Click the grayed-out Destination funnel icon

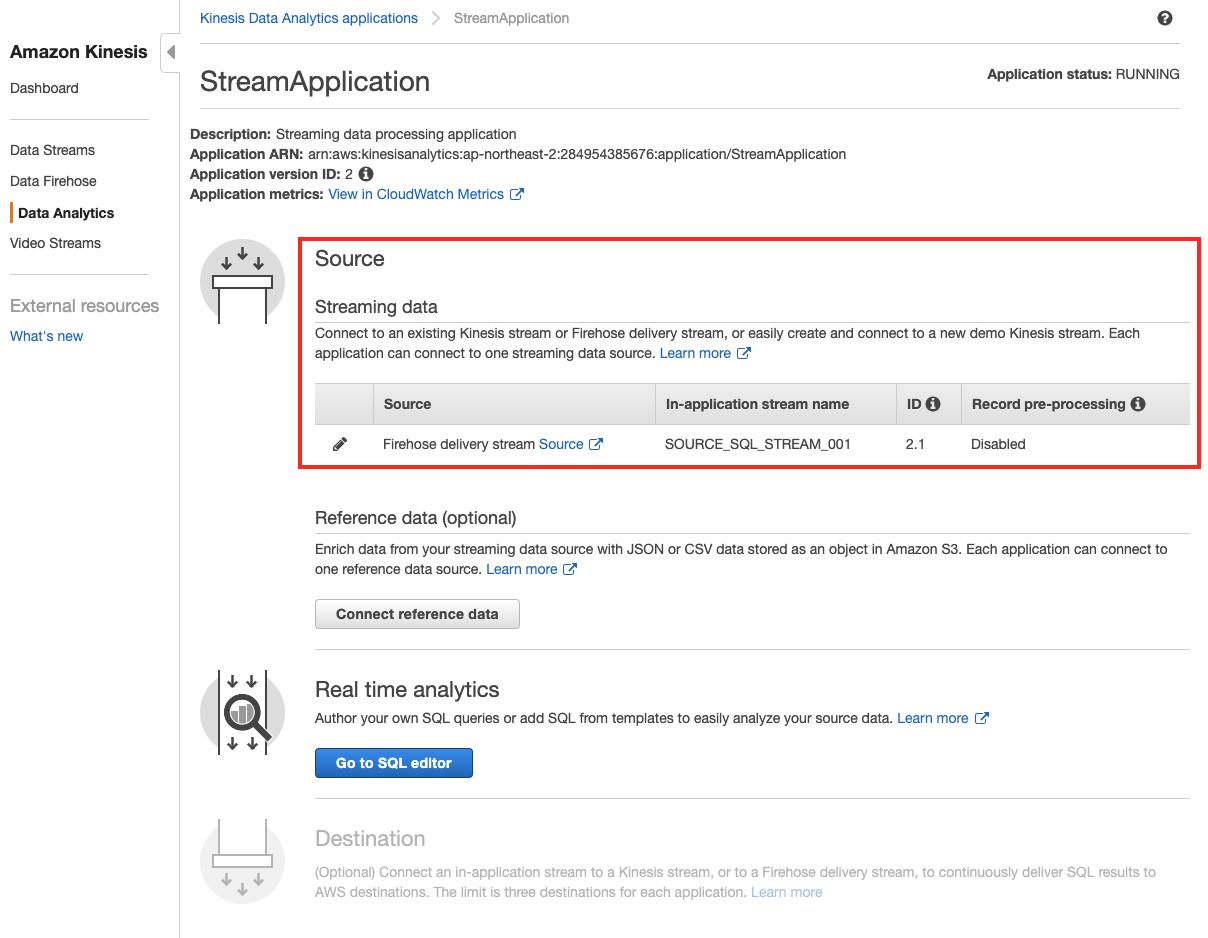[x=242, y=860]
